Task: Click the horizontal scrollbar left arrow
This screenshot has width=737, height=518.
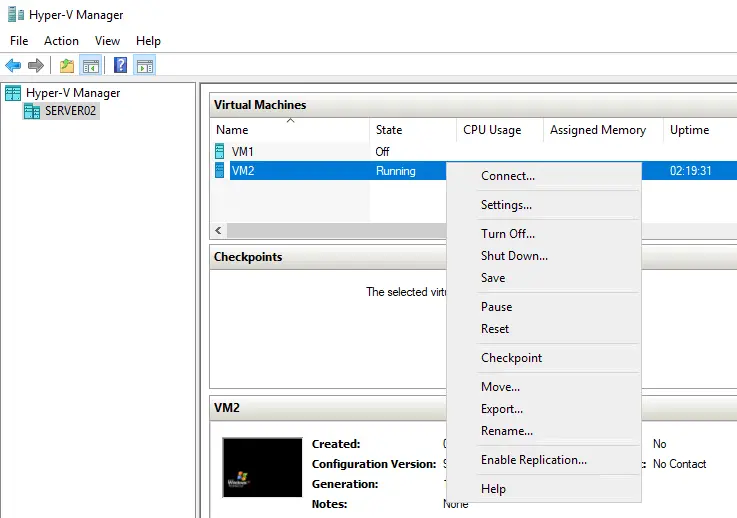Action: [219, 231]
